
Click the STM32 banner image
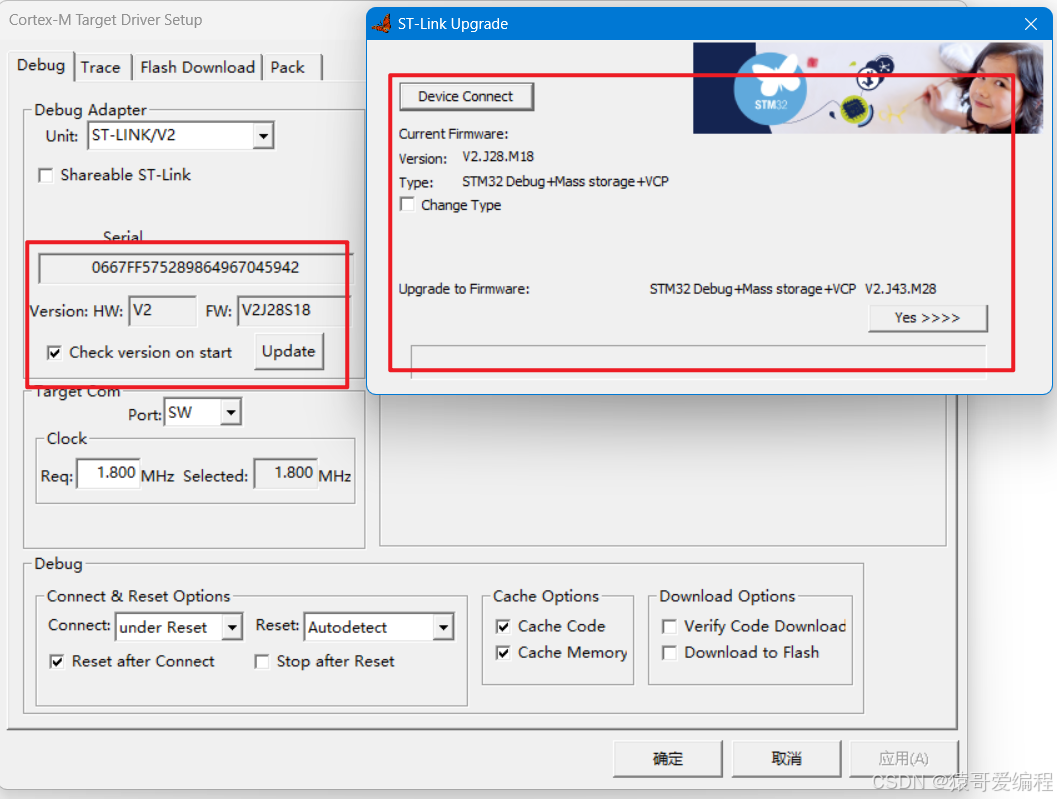coord(867,88)
